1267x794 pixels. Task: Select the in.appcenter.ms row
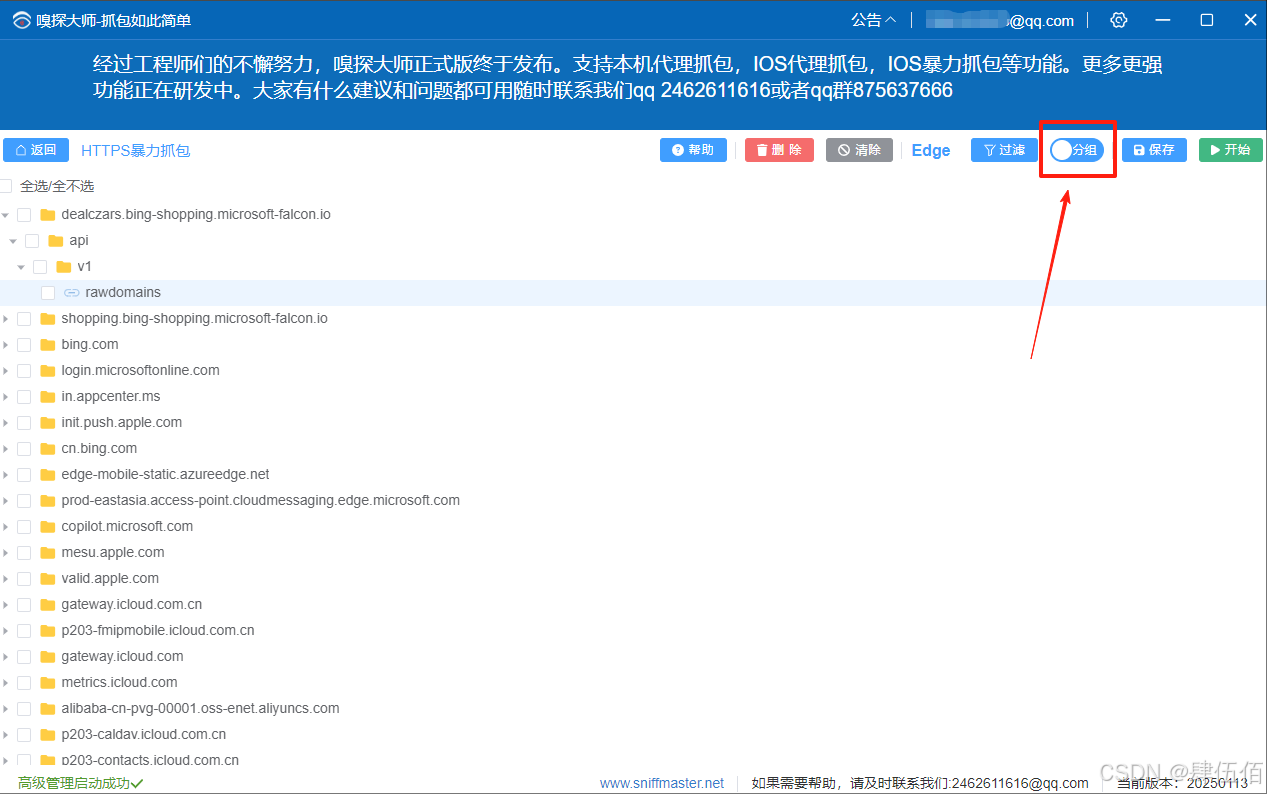pyautogui.click(x=633, y=396)
